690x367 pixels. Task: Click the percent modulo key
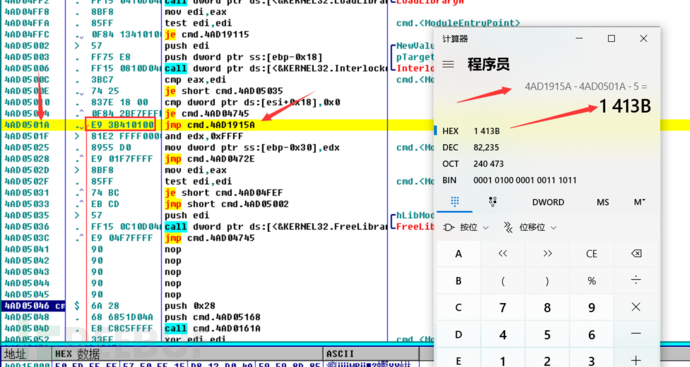click(x=591, y=280)
